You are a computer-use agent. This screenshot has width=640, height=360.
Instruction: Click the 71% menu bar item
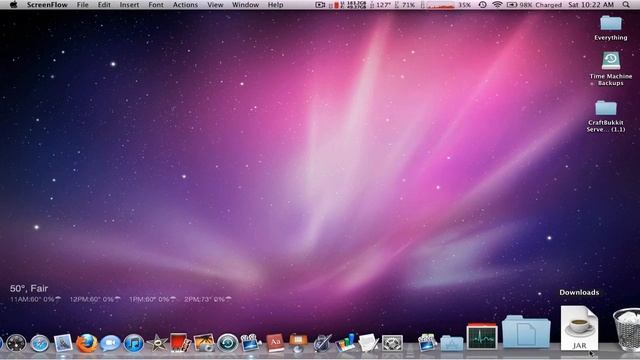click(405, 5)
